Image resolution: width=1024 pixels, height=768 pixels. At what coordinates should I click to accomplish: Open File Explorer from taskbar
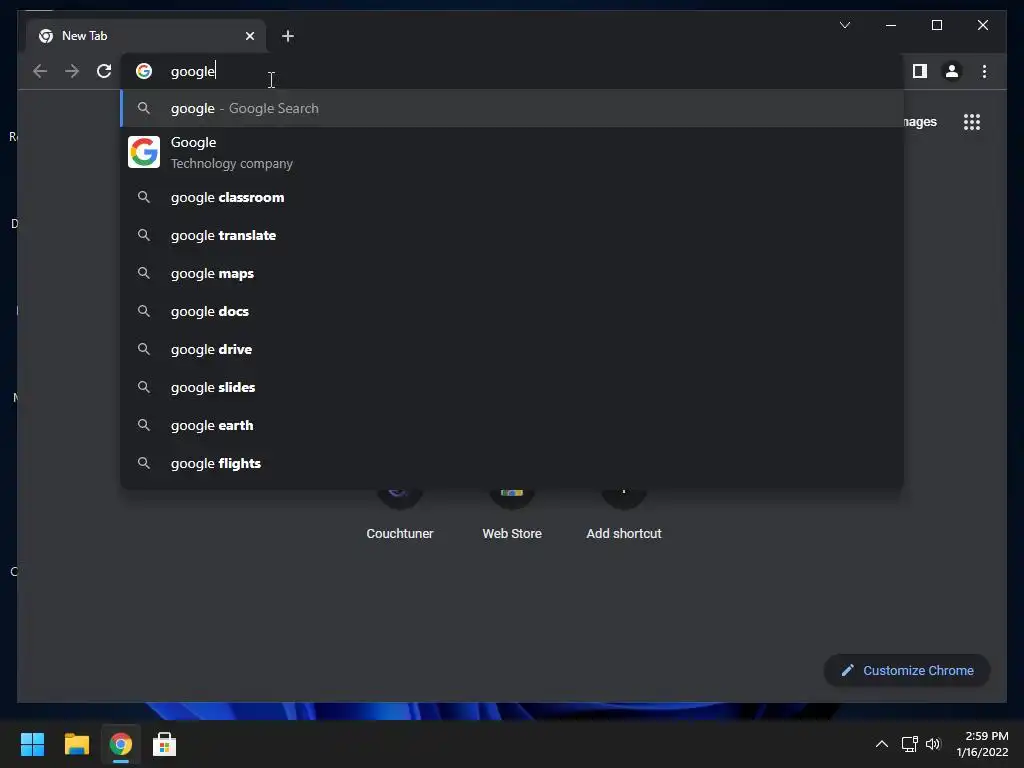pyautogui.click(x=76, y=744)
